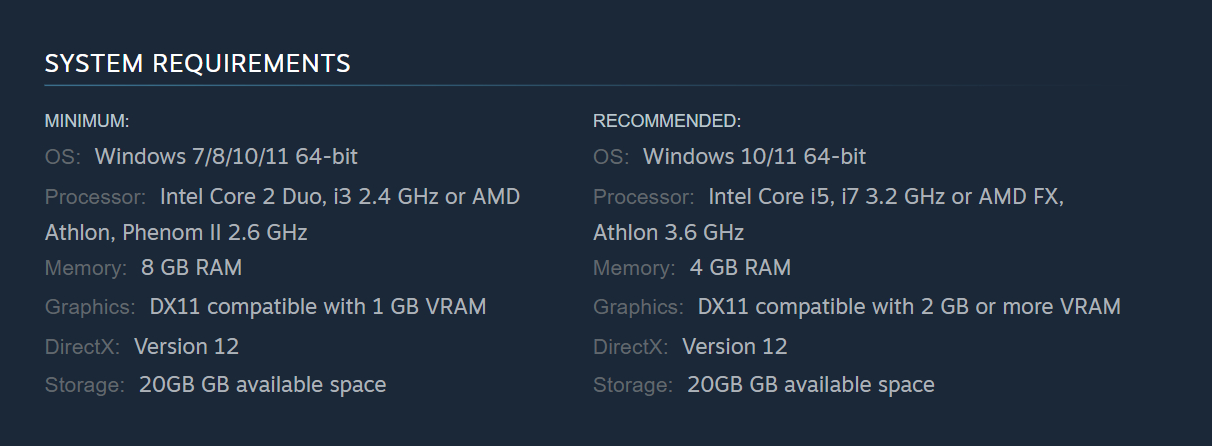This screenshot has width=1212, height=446.
Task: Click Version 12 under Minimum DirectX
Action: click(186, 347)
